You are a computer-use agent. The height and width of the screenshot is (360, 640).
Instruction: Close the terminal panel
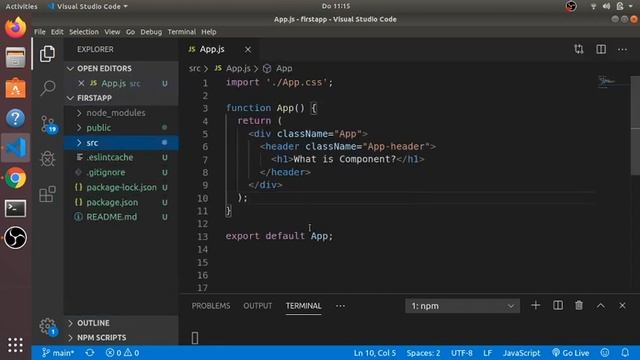[622, 305]
